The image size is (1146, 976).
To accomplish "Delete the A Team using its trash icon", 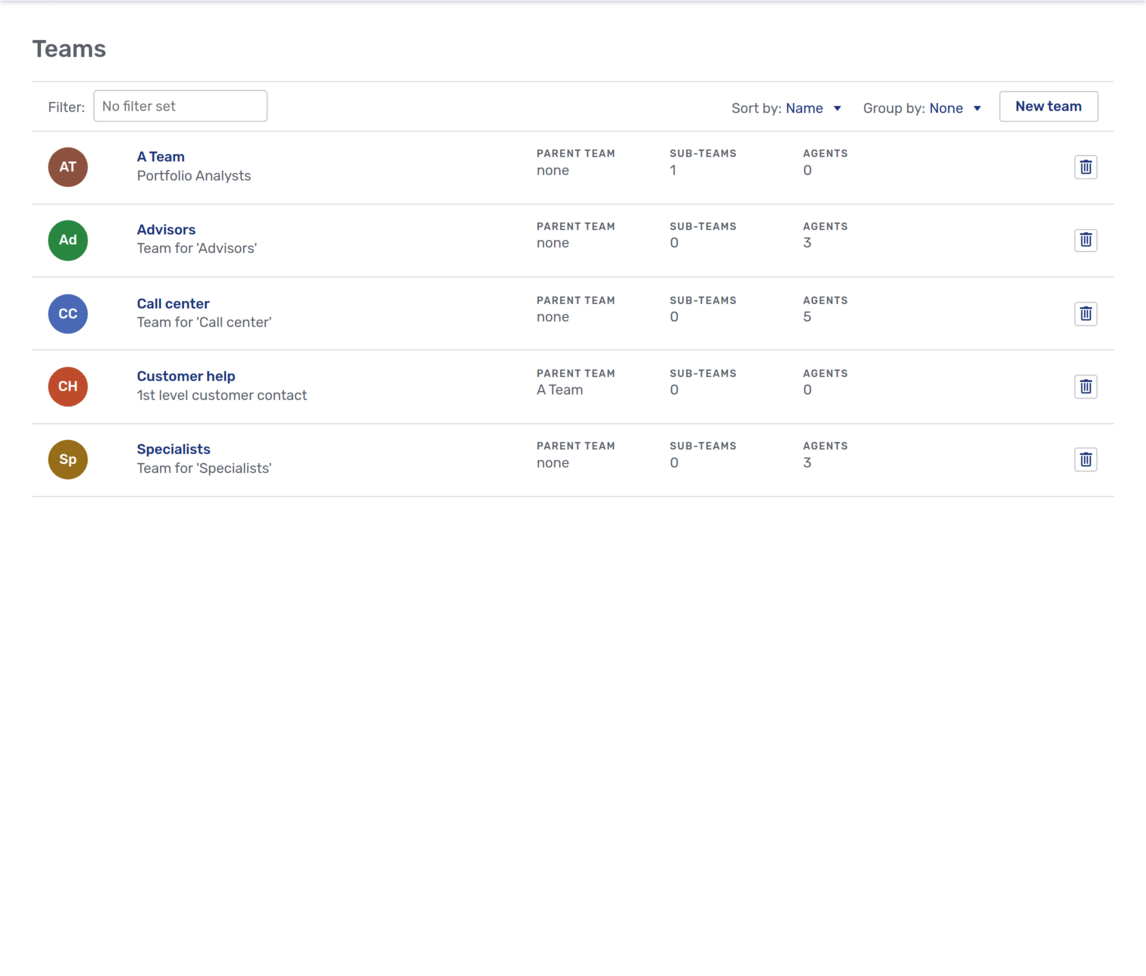I will 1085,167.
